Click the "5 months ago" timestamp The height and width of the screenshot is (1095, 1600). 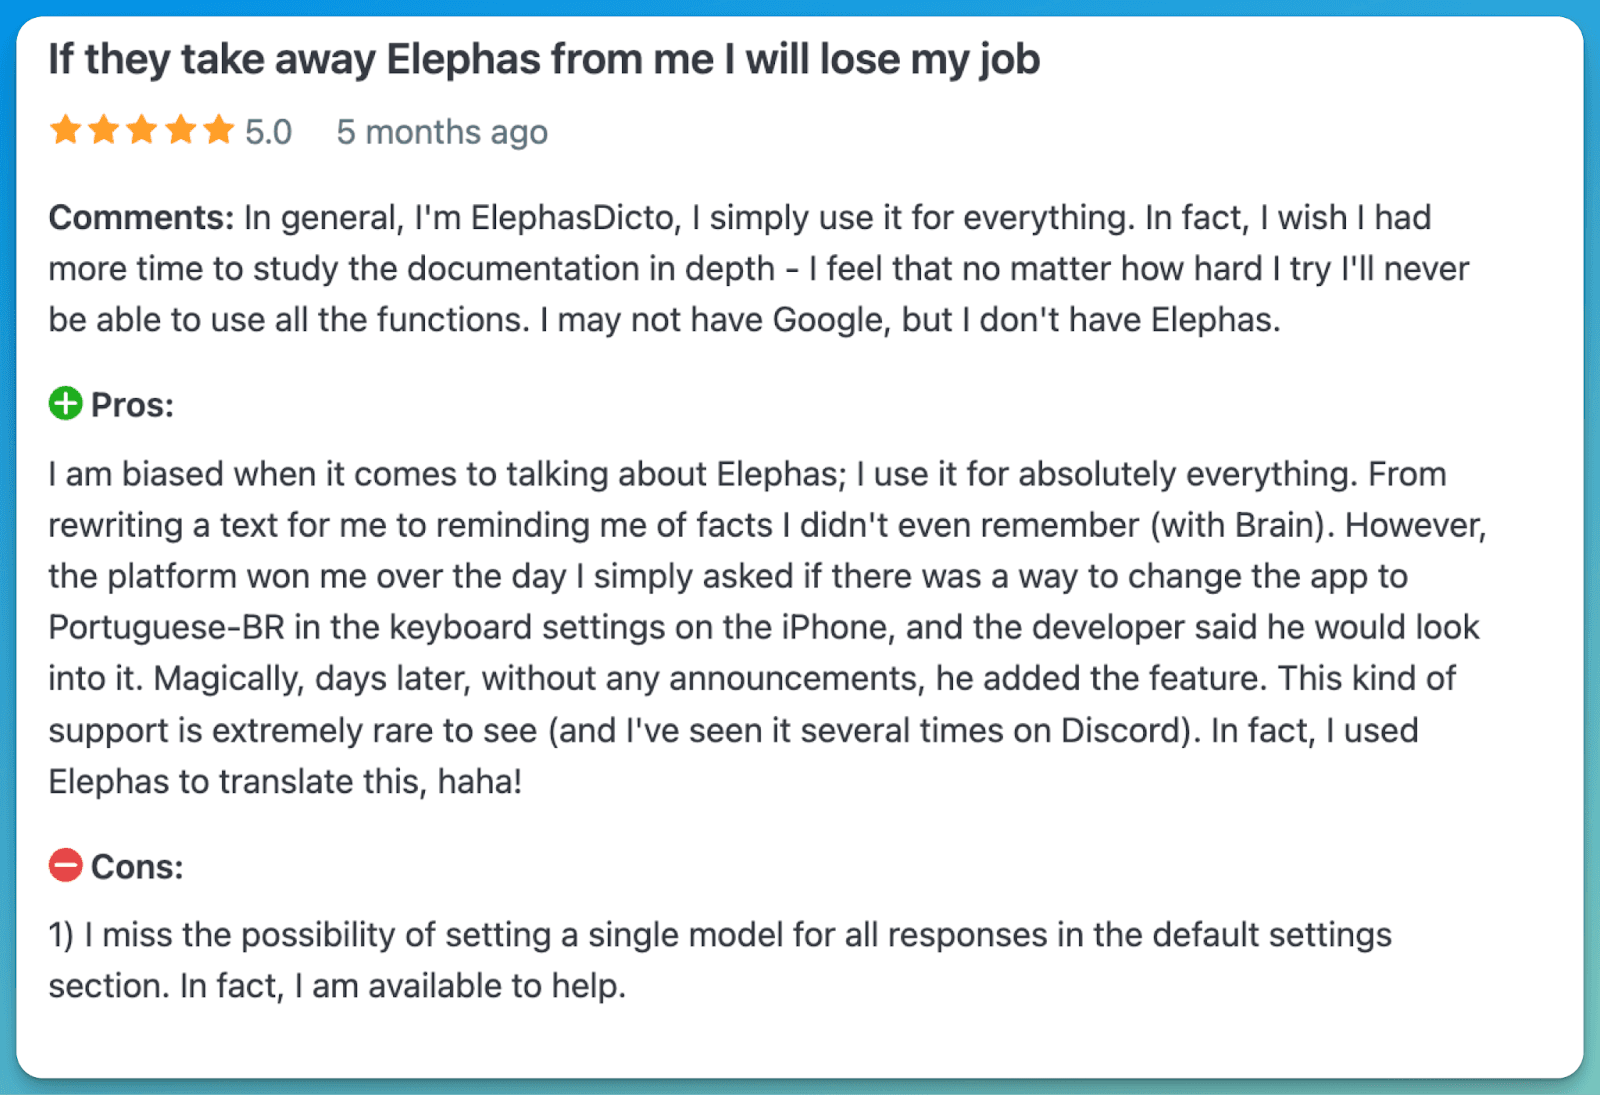[x=442, y=132]
